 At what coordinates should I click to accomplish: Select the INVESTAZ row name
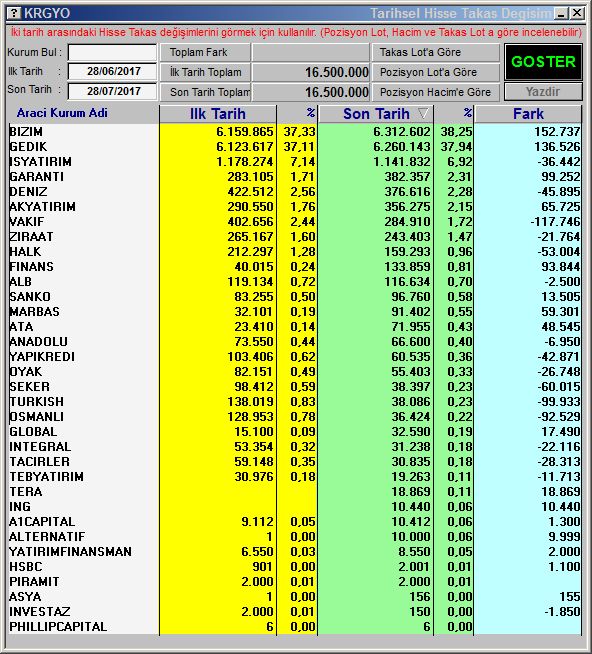click(x=40, y=612)
